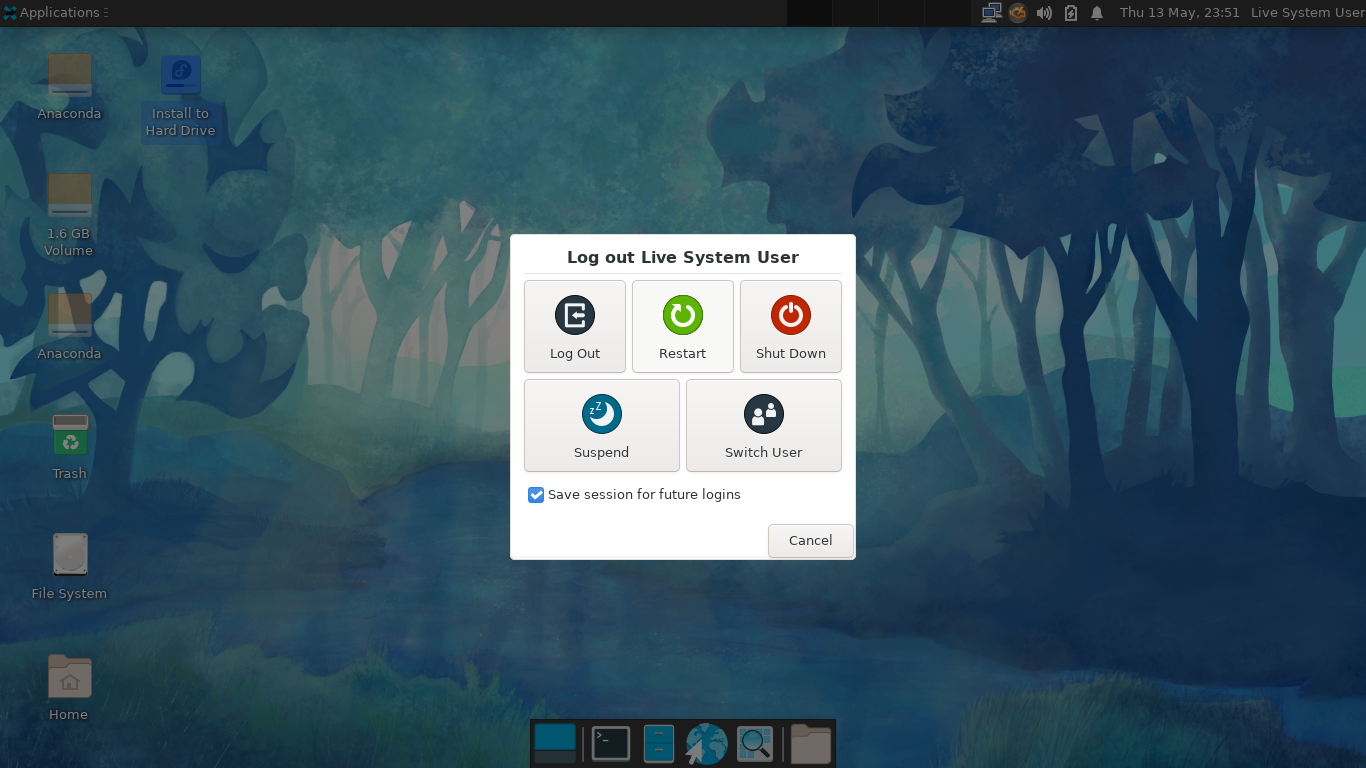Select the Anaconda drive above Trash

[x=69, y=327]
